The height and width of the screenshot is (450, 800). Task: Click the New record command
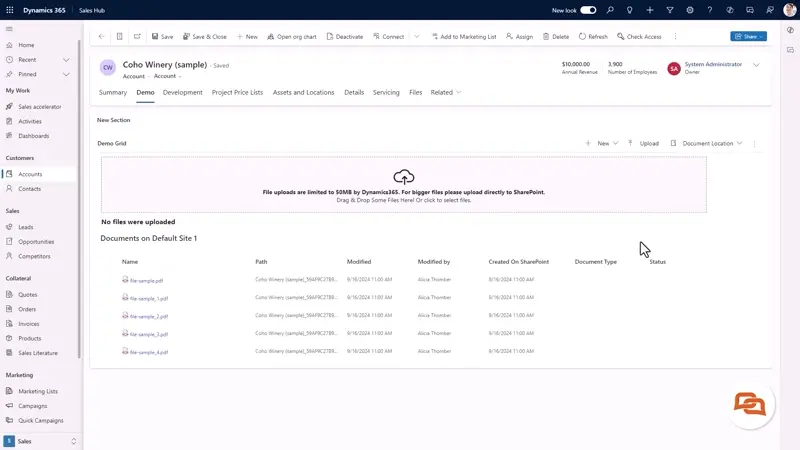(x=247, y=37)
